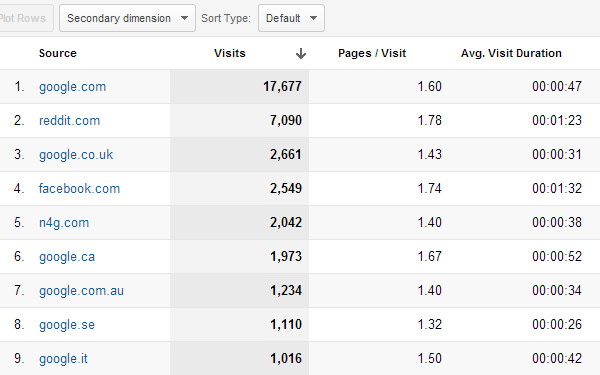Click the 1.43 pages per visit cell
Screen dimensions: 600x375
click(429, 155)
